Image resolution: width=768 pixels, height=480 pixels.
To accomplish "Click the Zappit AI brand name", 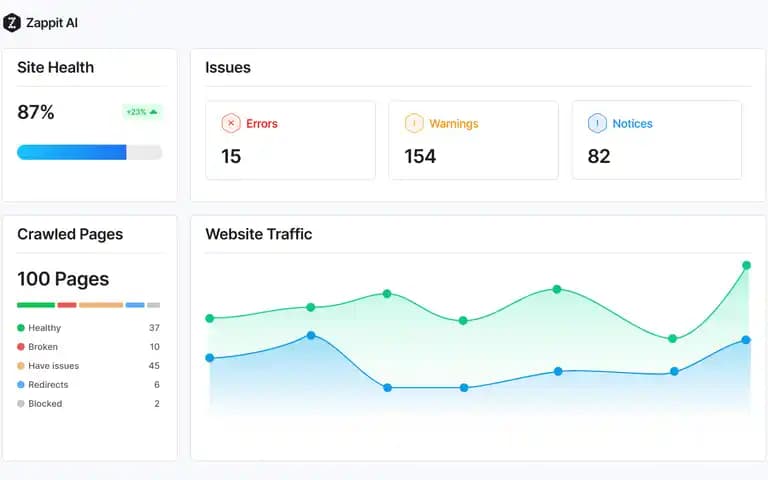I will [x=52, y=23].
